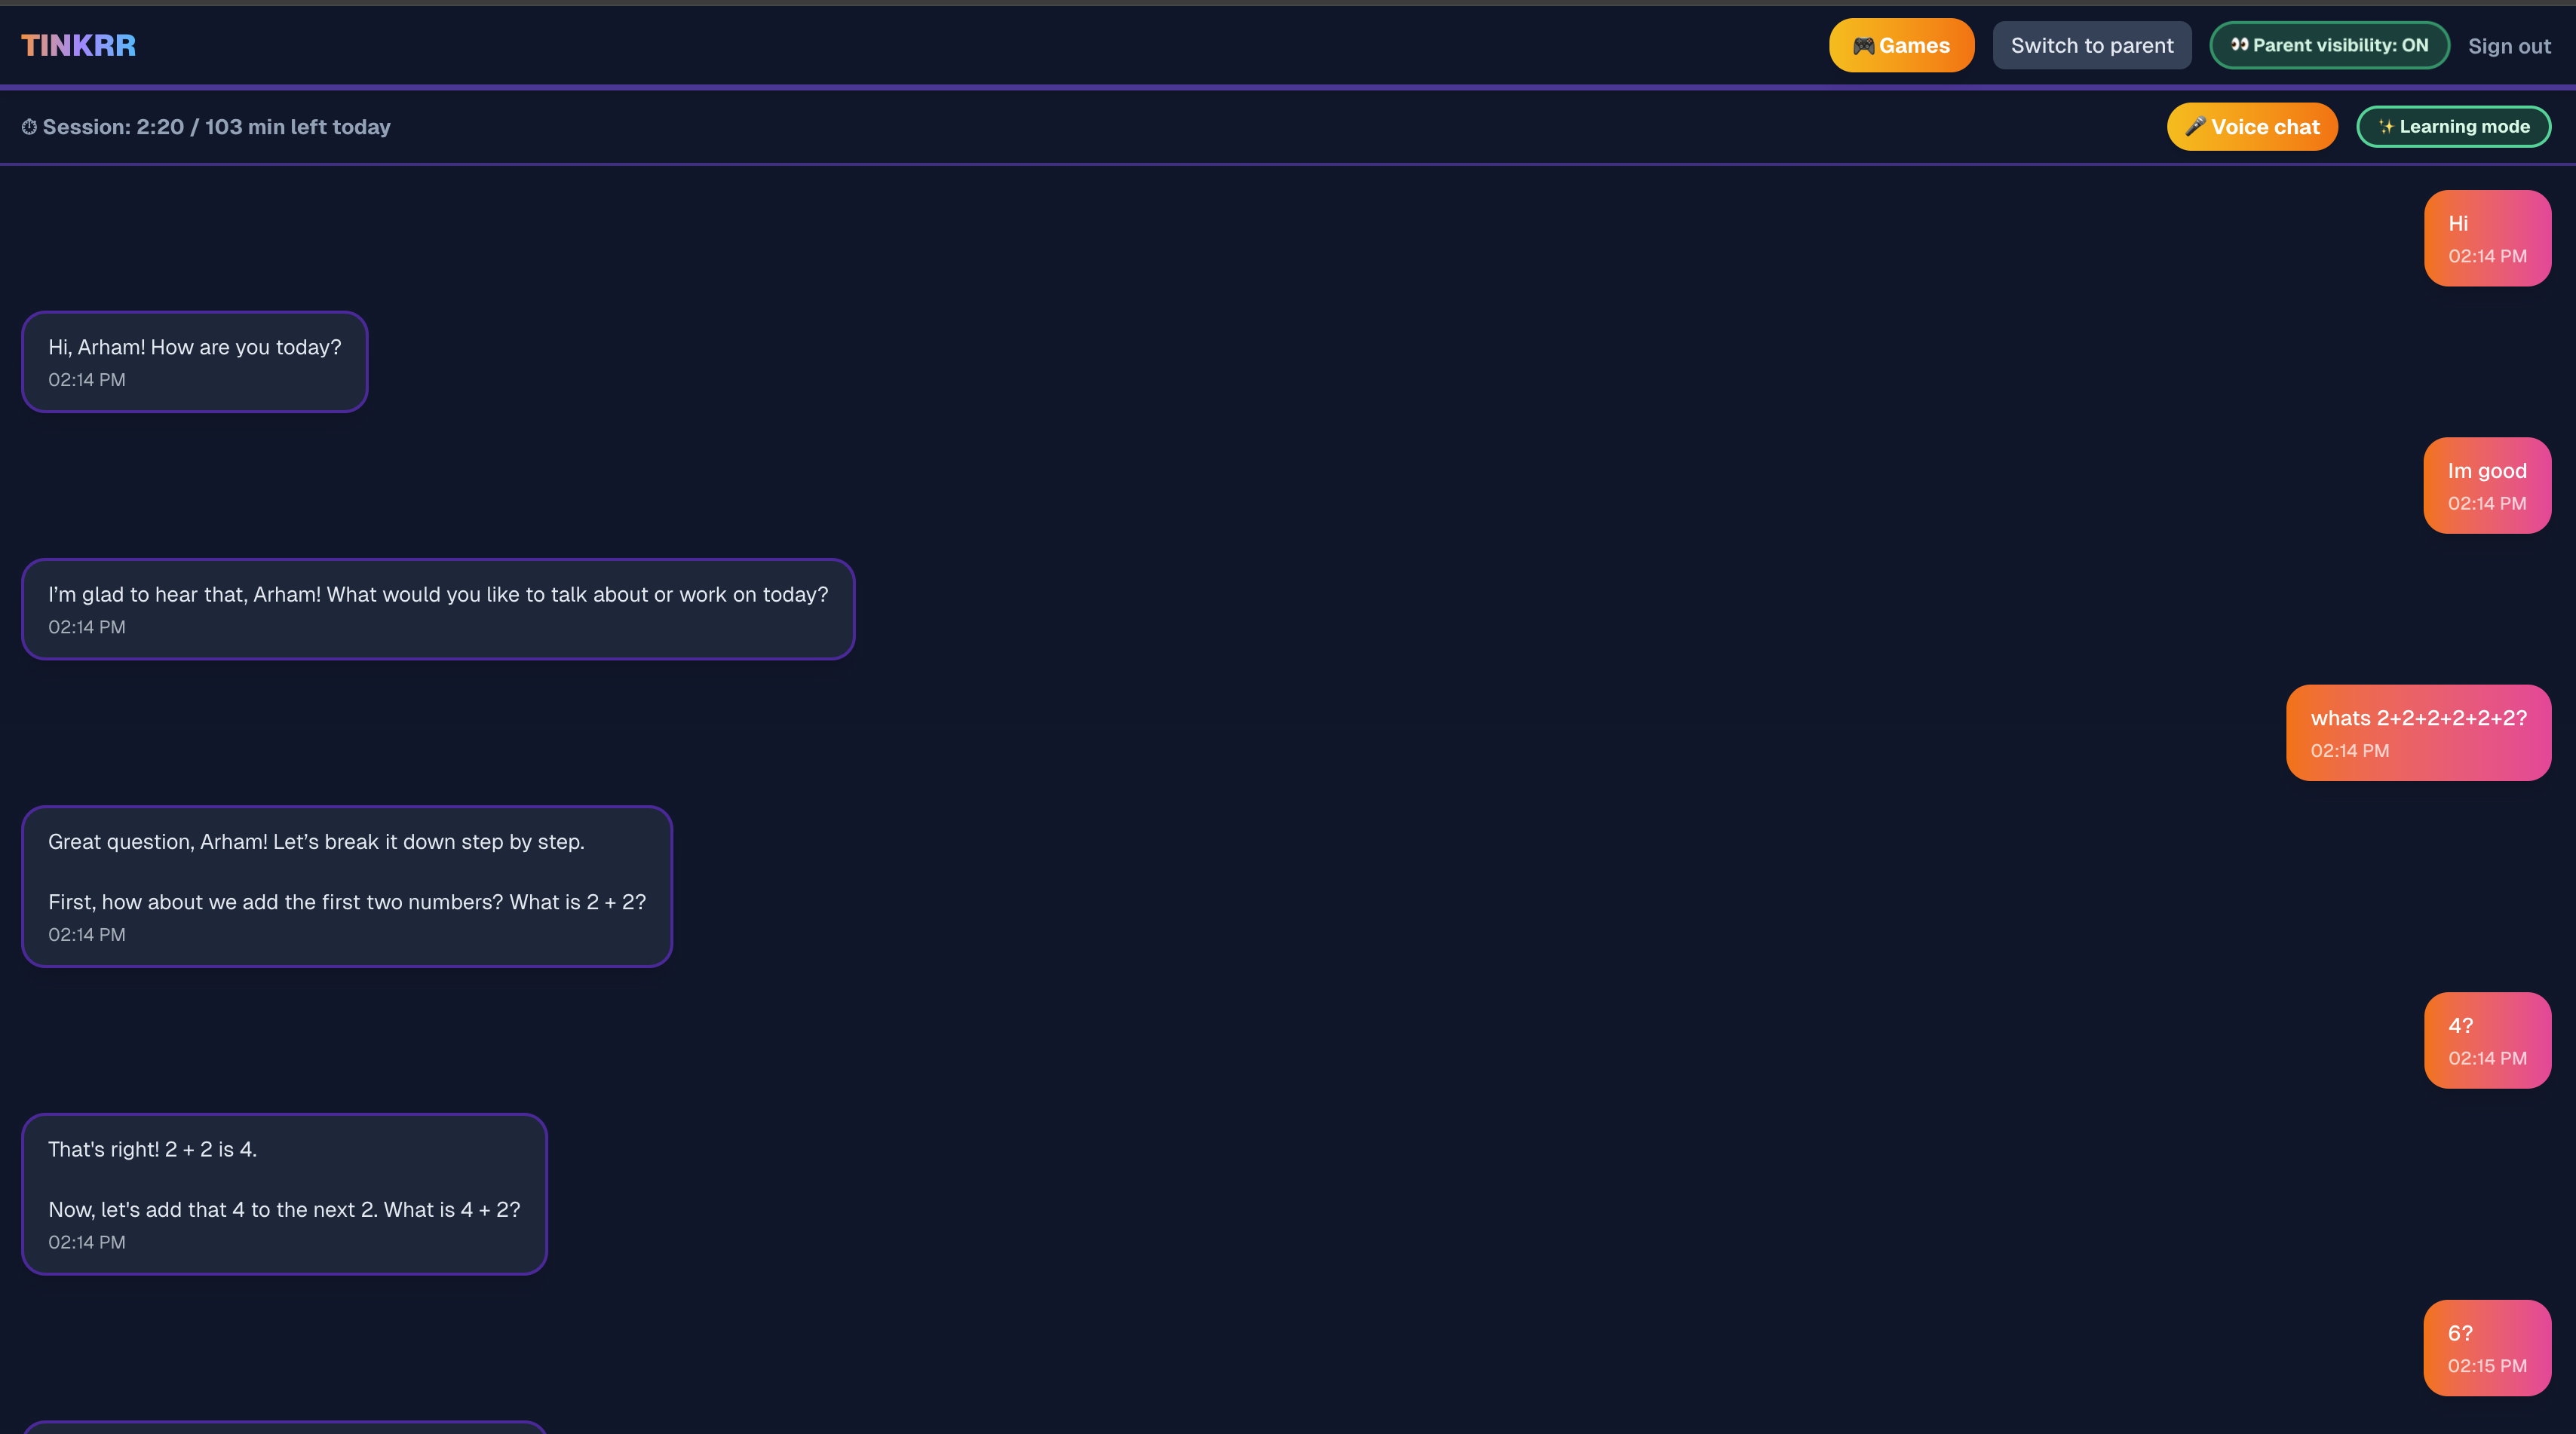Click 'What is 4 + 2?' question line
The height and width of the screenshot is (1434, 2576).
click(x=284, y=1209)
